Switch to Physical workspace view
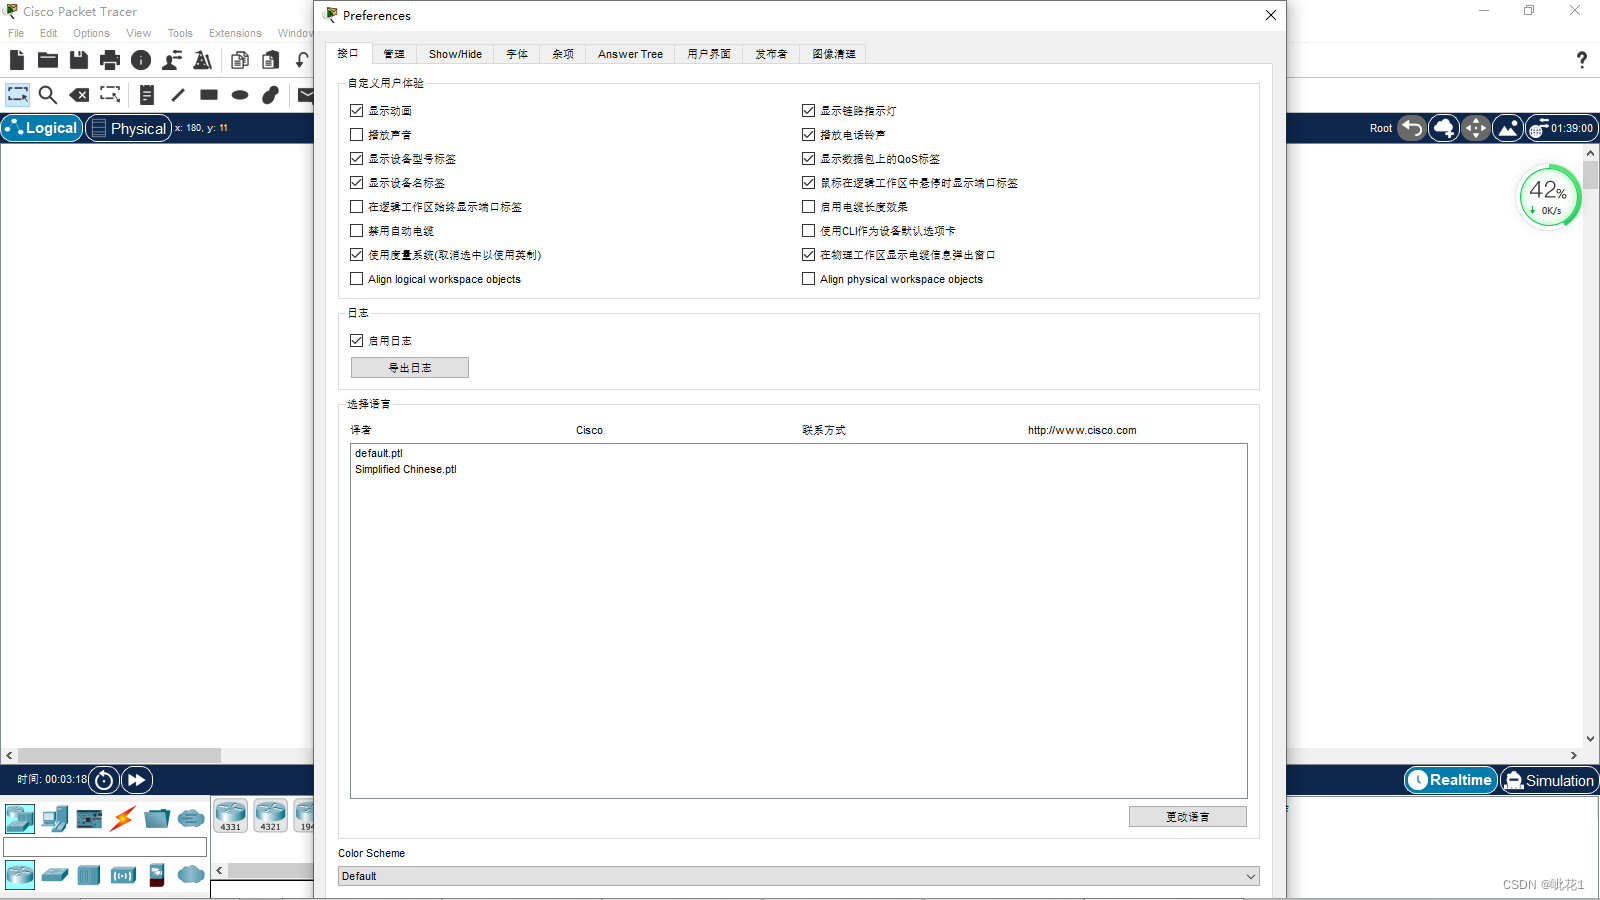 tap(128, 128)
